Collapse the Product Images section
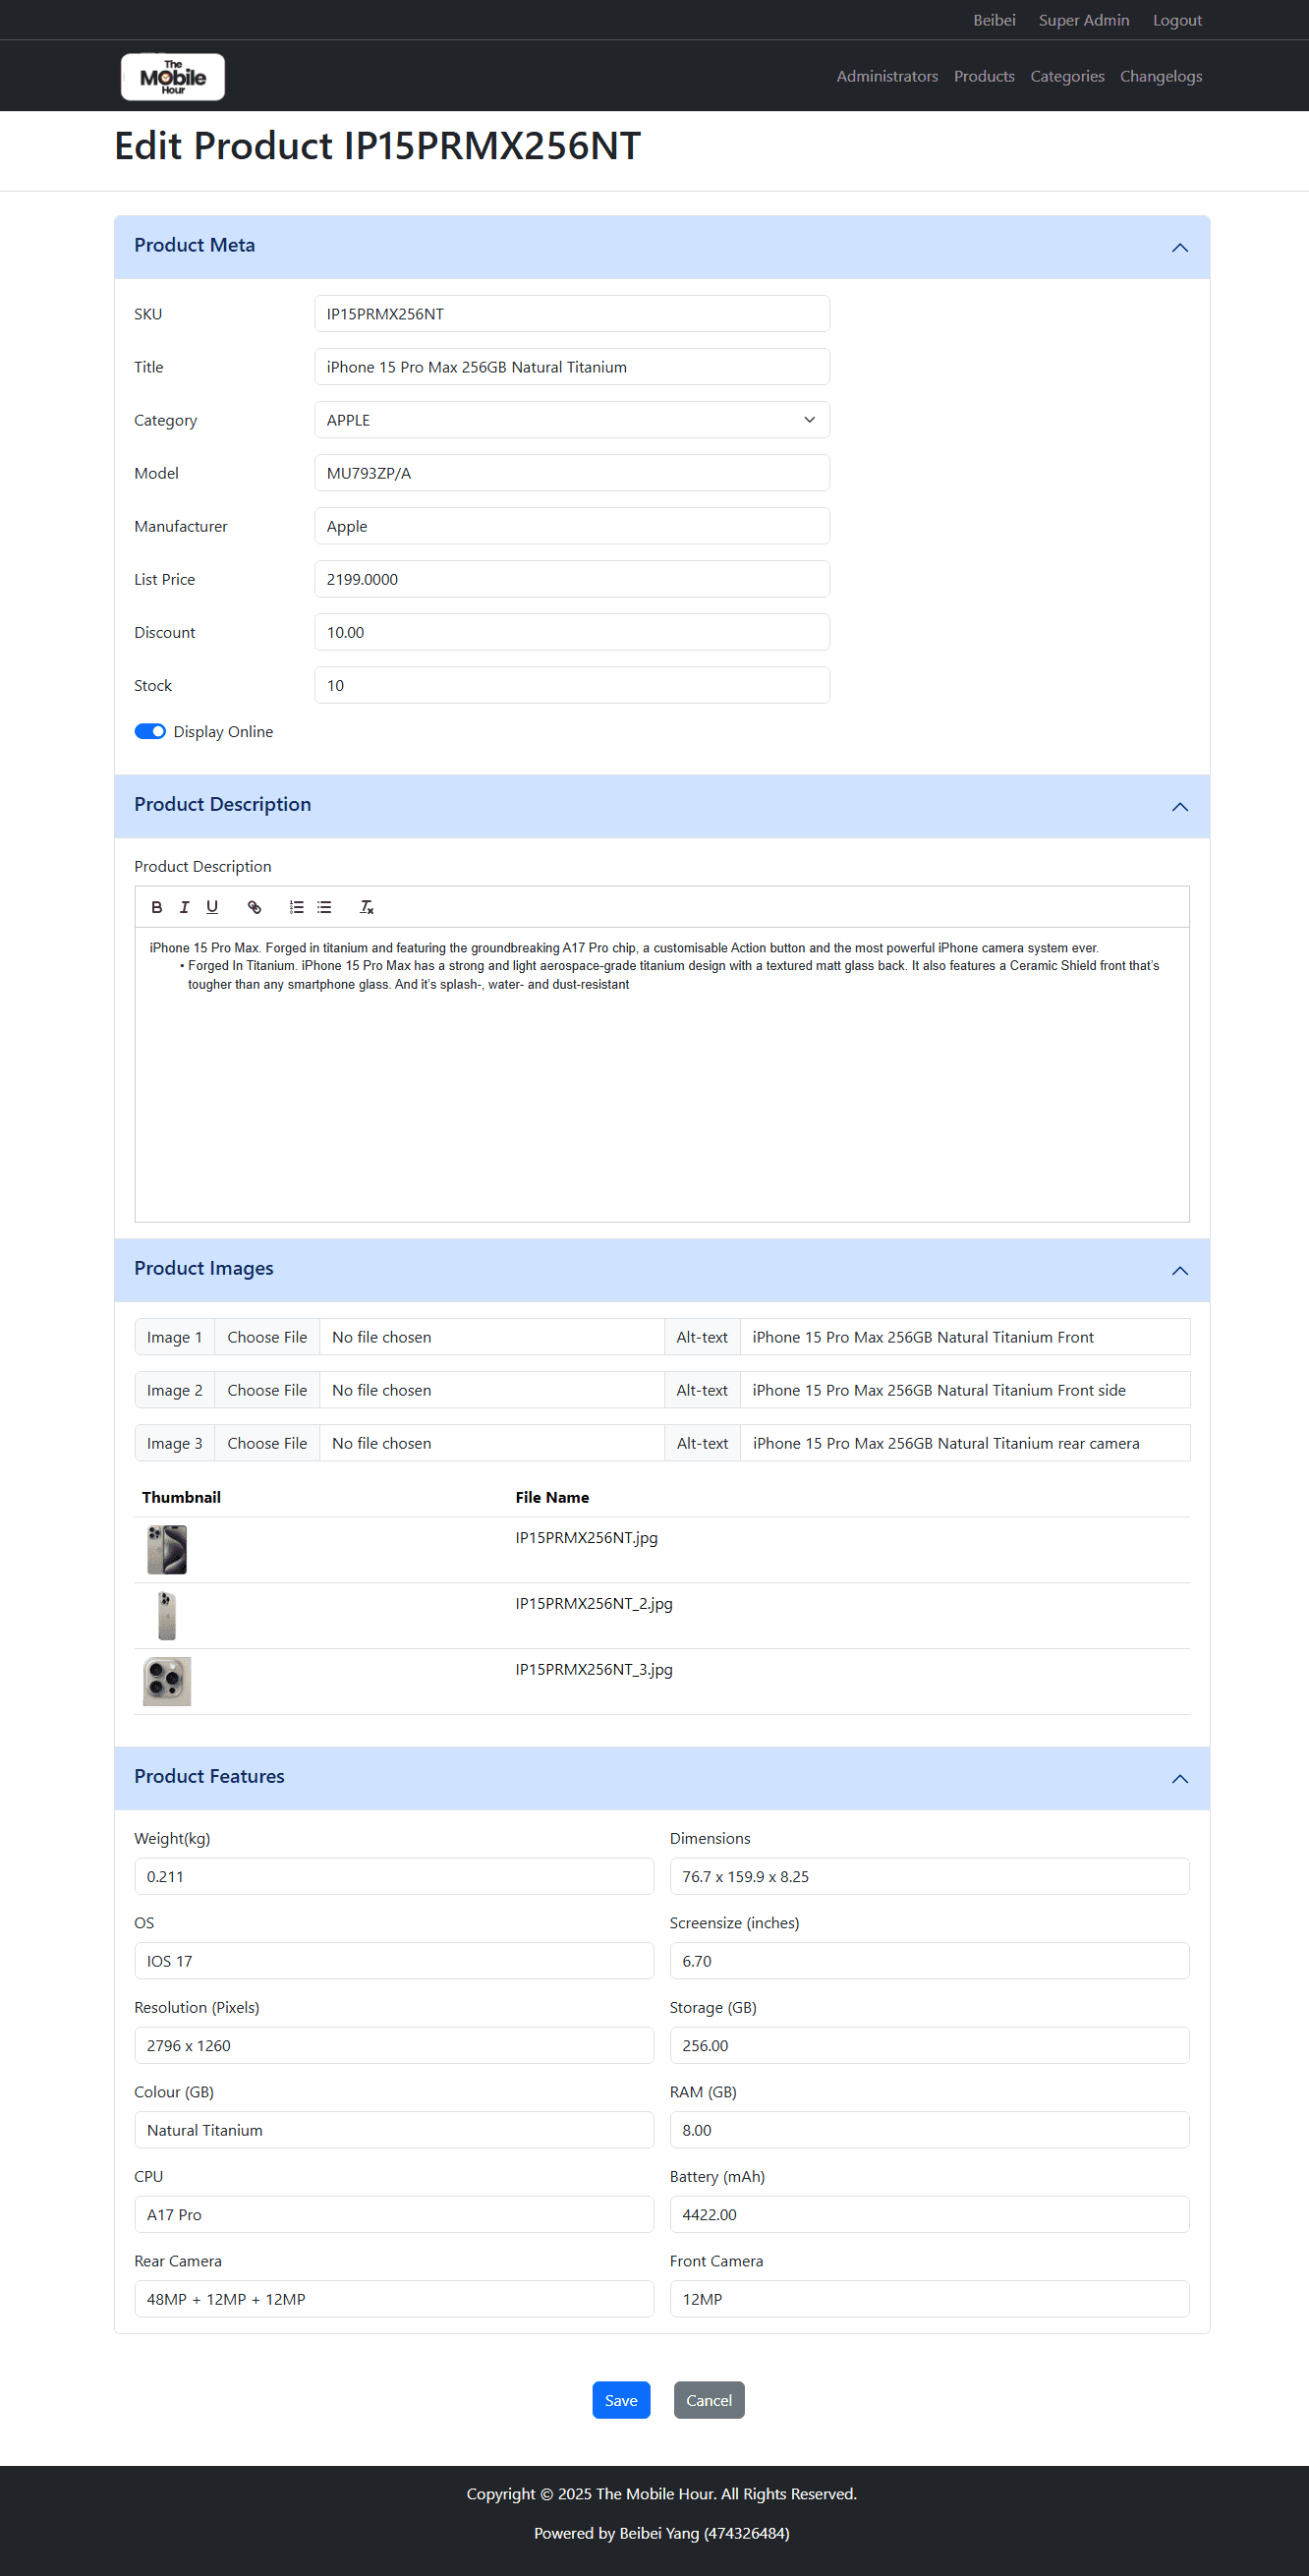The height and width of the screenshot is (2576, 1309). [x=1179, y=1270]
